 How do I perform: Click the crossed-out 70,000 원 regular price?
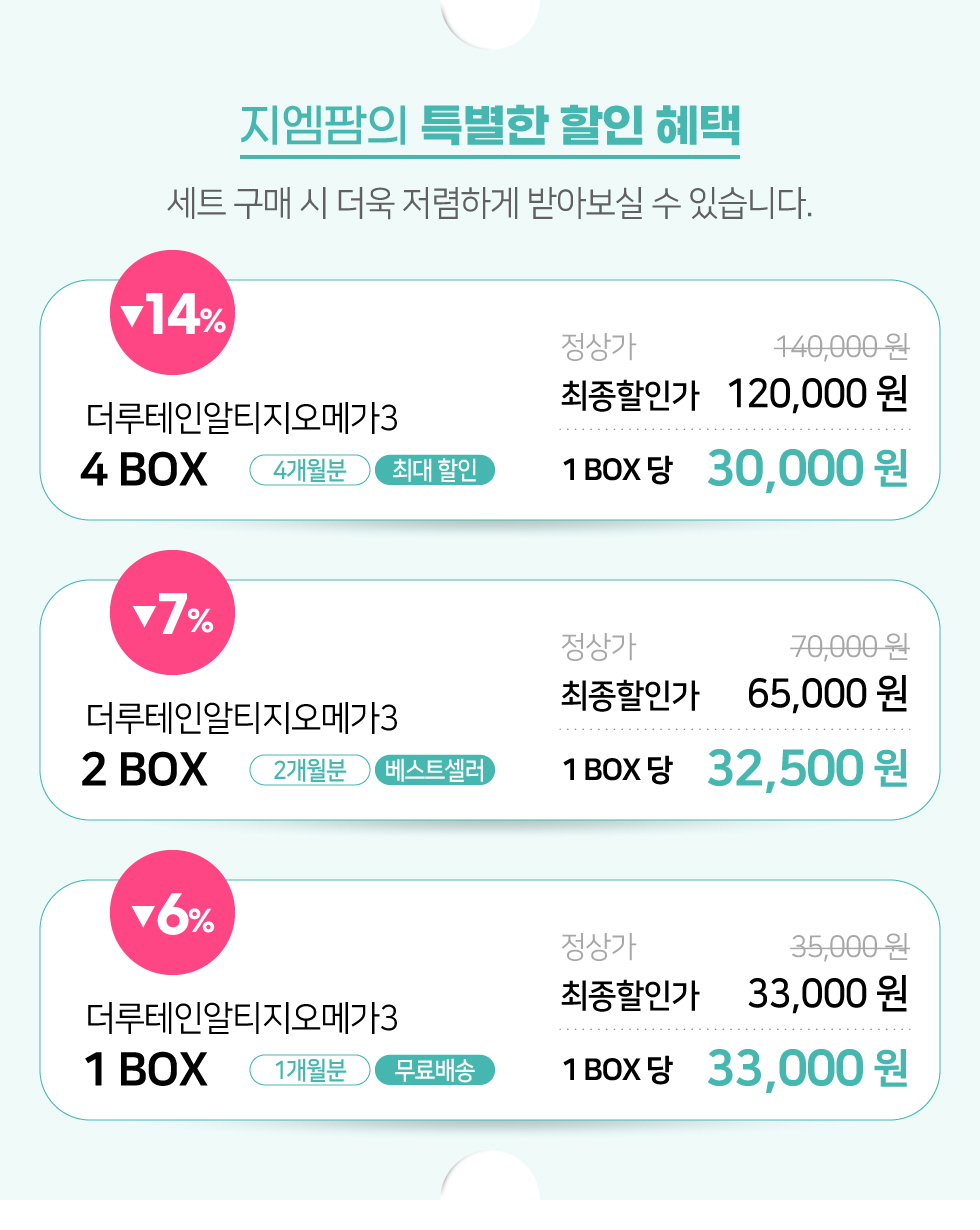coord(849,647)
